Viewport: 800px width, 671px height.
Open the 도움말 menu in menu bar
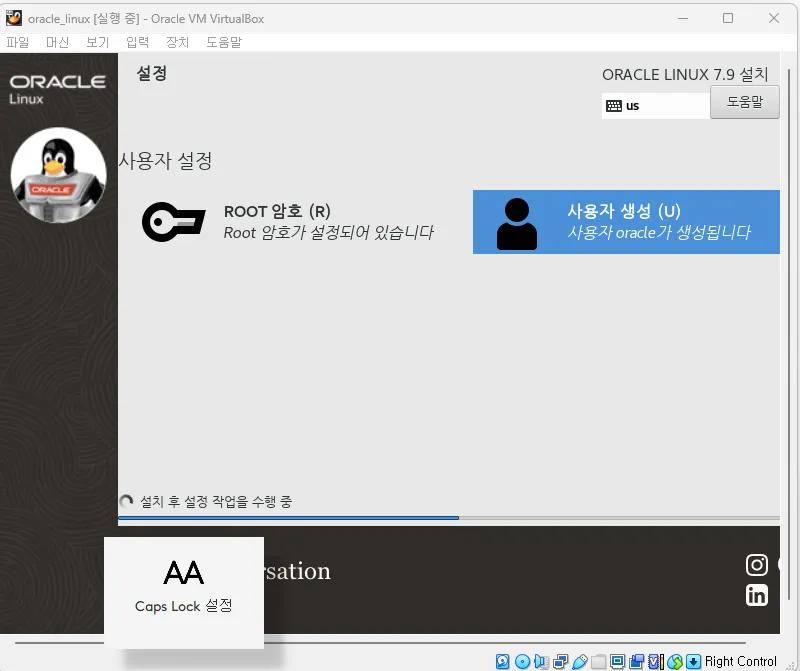pyautogui.click(x=223, y=42)
